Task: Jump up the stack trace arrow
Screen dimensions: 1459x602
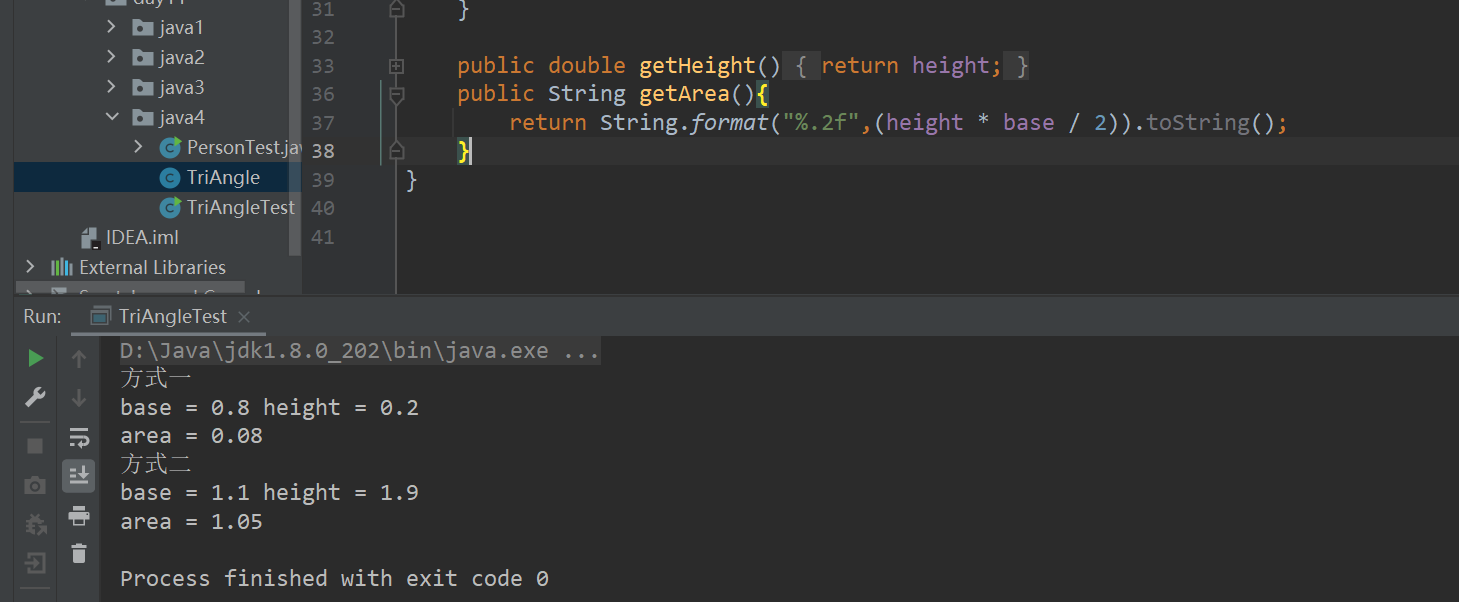Action: point(79,359)
